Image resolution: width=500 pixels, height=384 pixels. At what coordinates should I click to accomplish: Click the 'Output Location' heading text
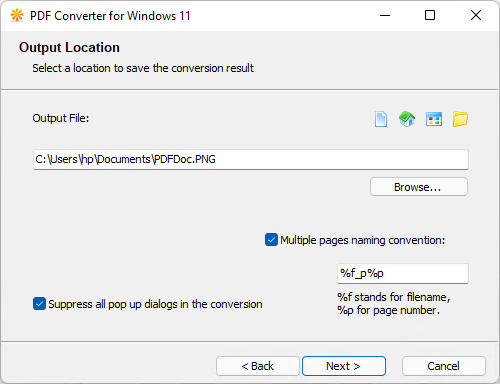coord(69,47)
